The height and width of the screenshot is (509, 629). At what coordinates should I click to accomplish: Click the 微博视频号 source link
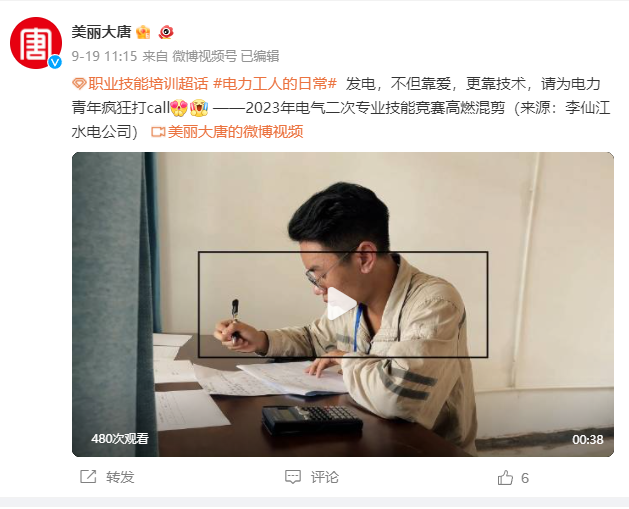(x=205, y=56)
